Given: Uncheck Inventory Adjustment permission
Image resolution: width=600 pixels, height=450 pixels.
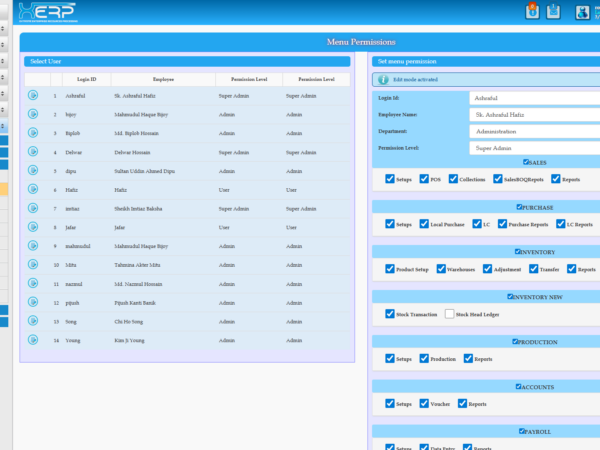Looking at the screenshot, I should (487, 269).
